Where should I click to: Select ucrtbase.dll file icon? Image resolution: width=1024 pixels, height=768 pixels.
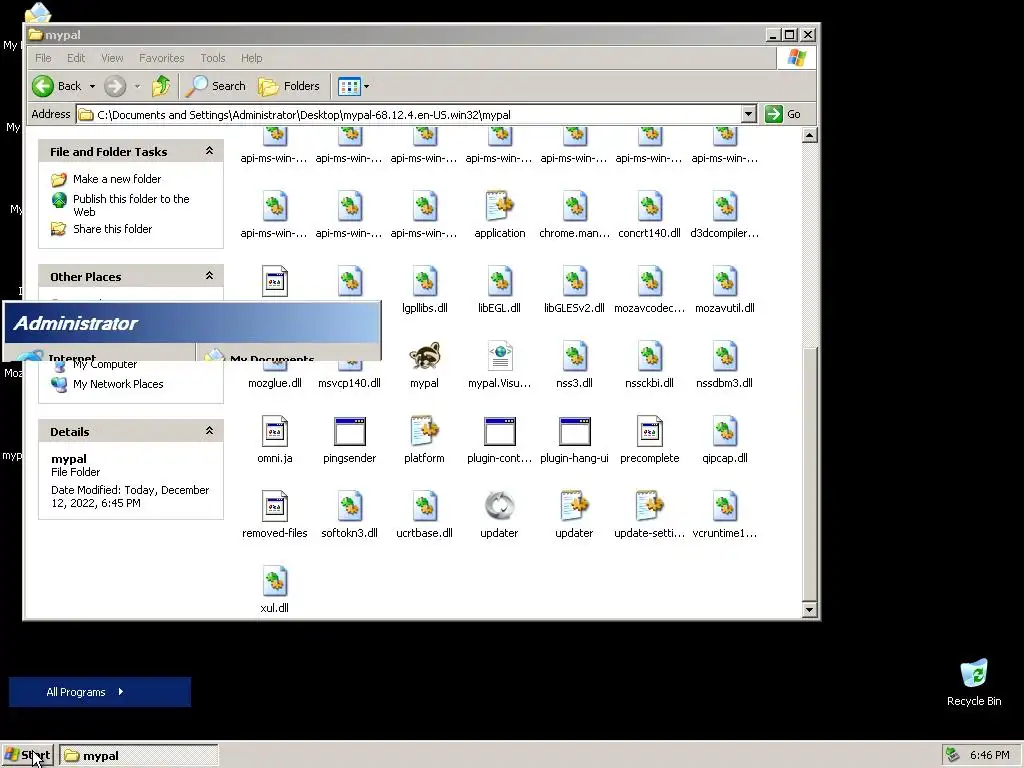coord(424,506)
